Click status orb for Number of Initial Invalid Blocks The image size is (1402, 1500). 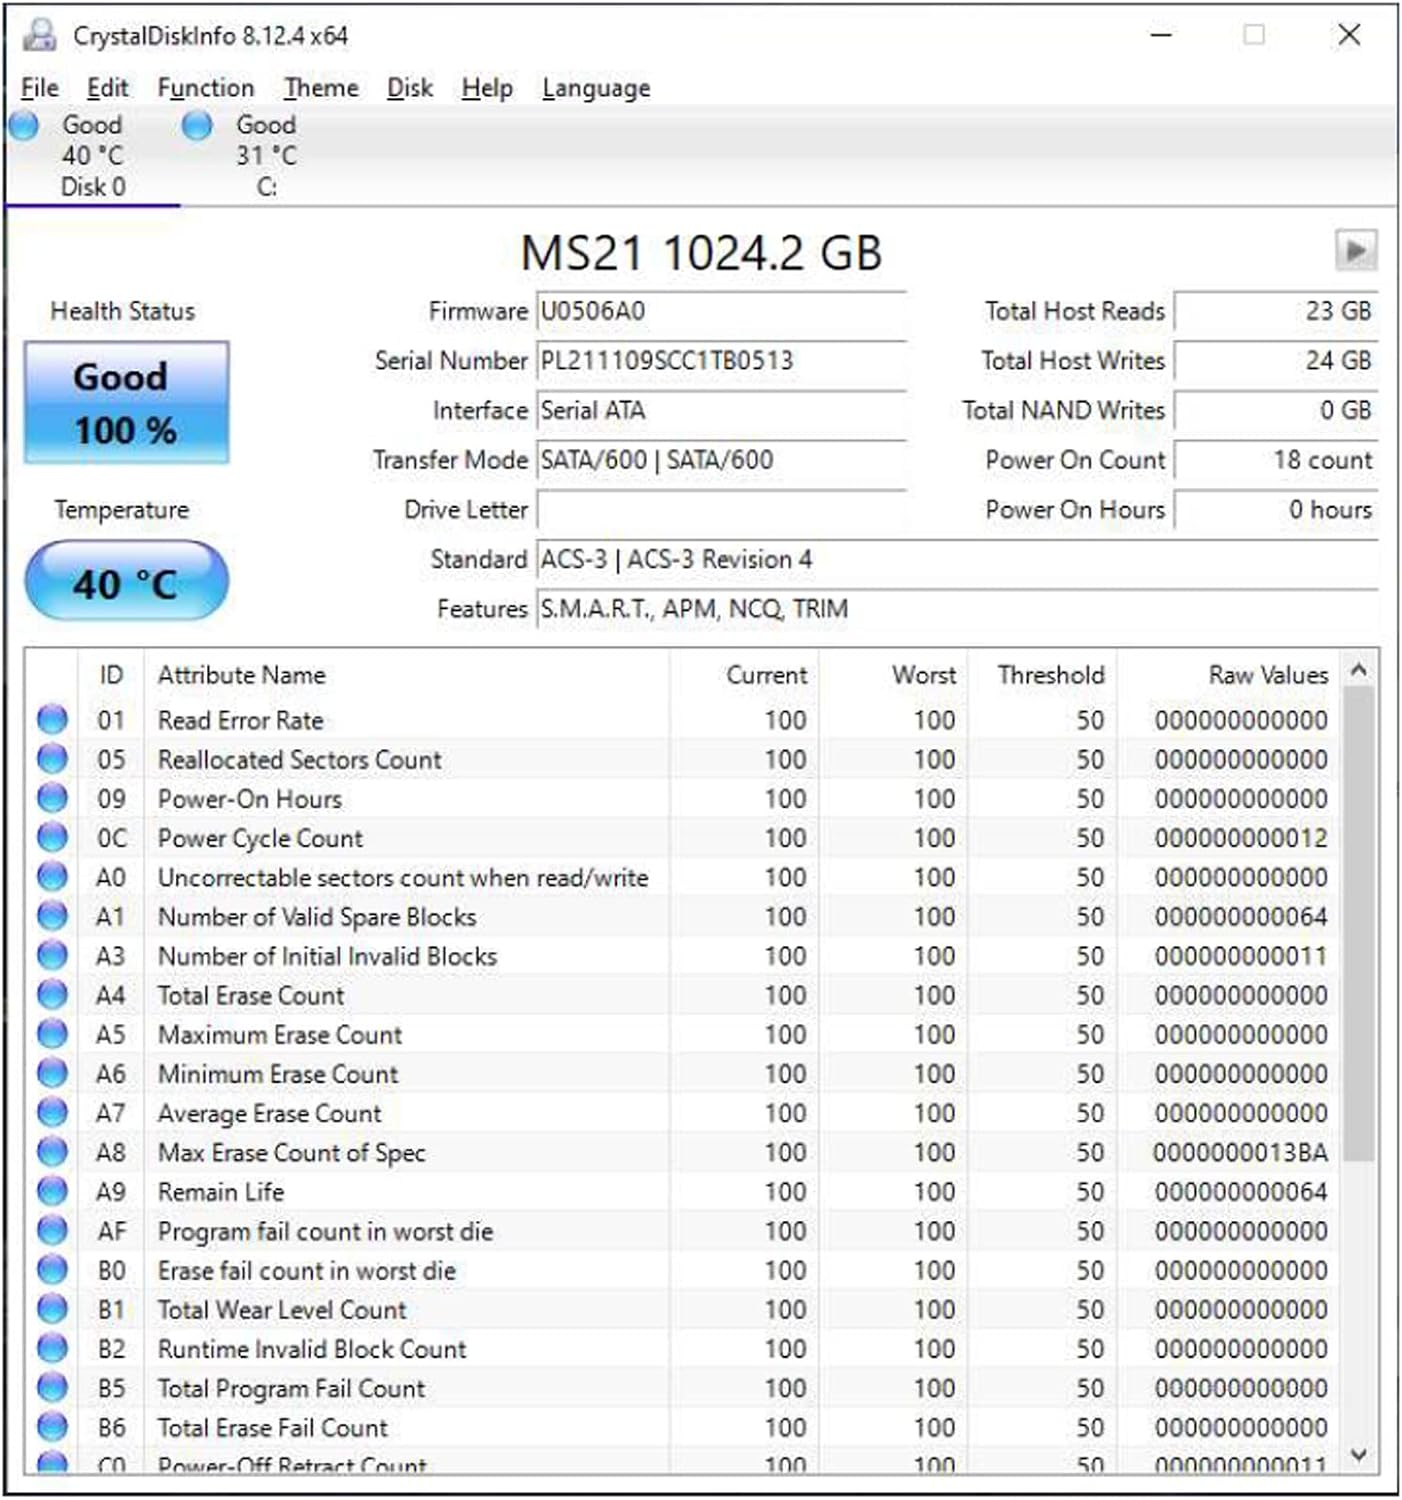tap(52, 955)
